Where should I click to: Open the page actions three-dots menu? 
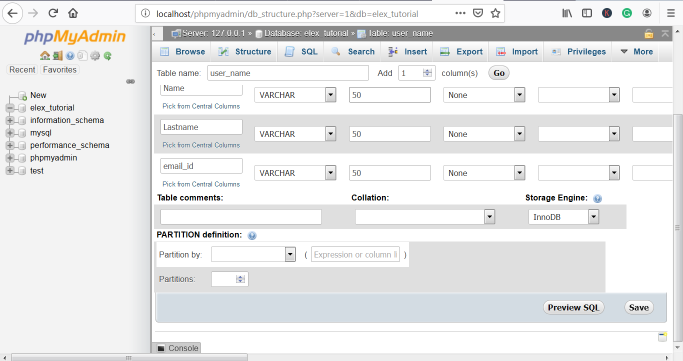click(x=460, y=13)
